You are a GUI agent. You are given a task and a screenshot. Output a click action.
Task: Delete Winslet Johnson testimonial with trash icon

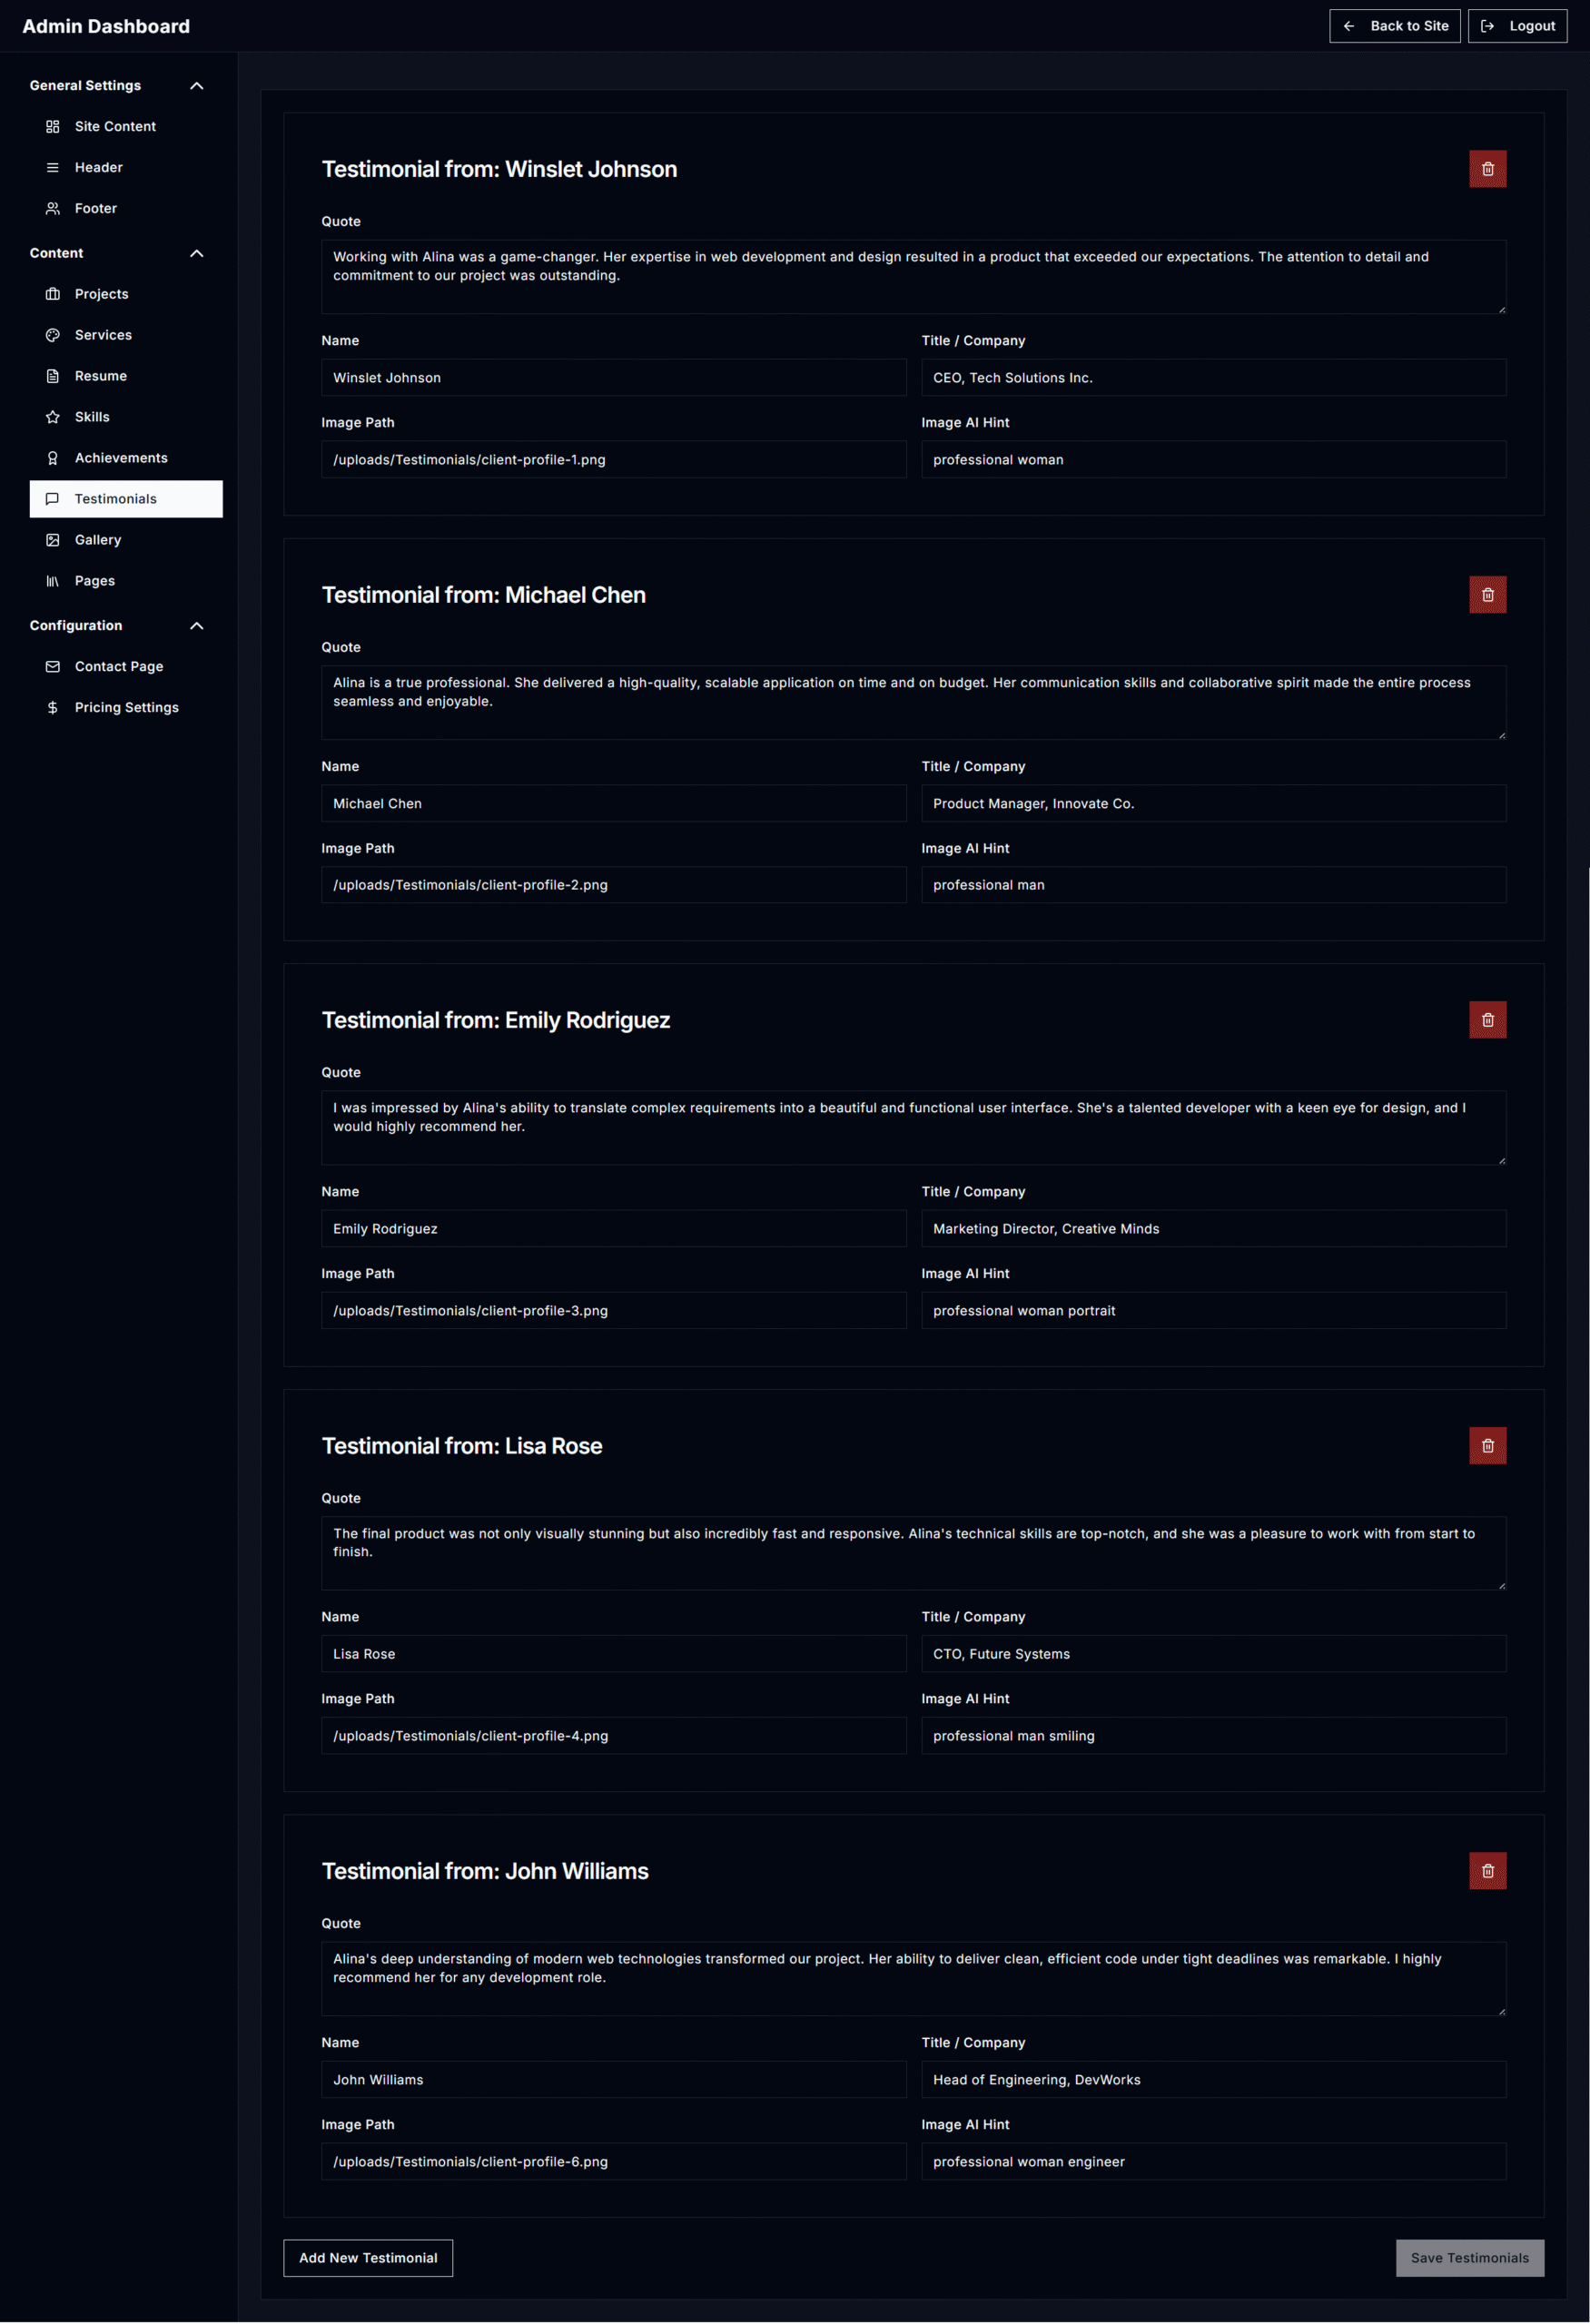click(x=1488, y=168)
